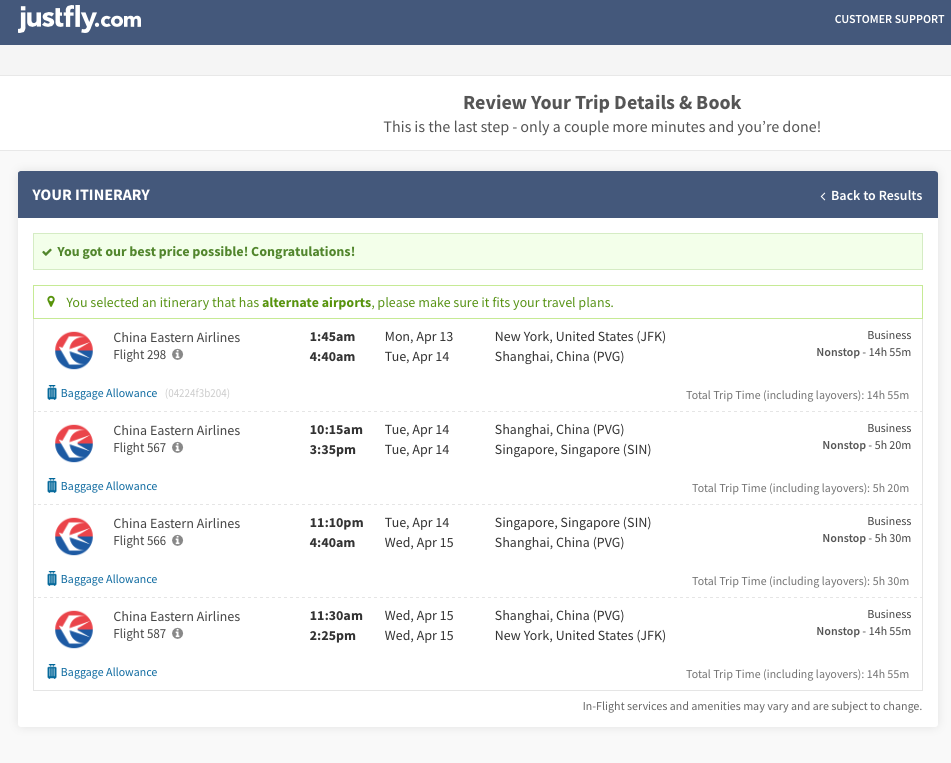951x763 pixels.
Task: Open info icon next to Flight 567
Action: tap(178, 447)
